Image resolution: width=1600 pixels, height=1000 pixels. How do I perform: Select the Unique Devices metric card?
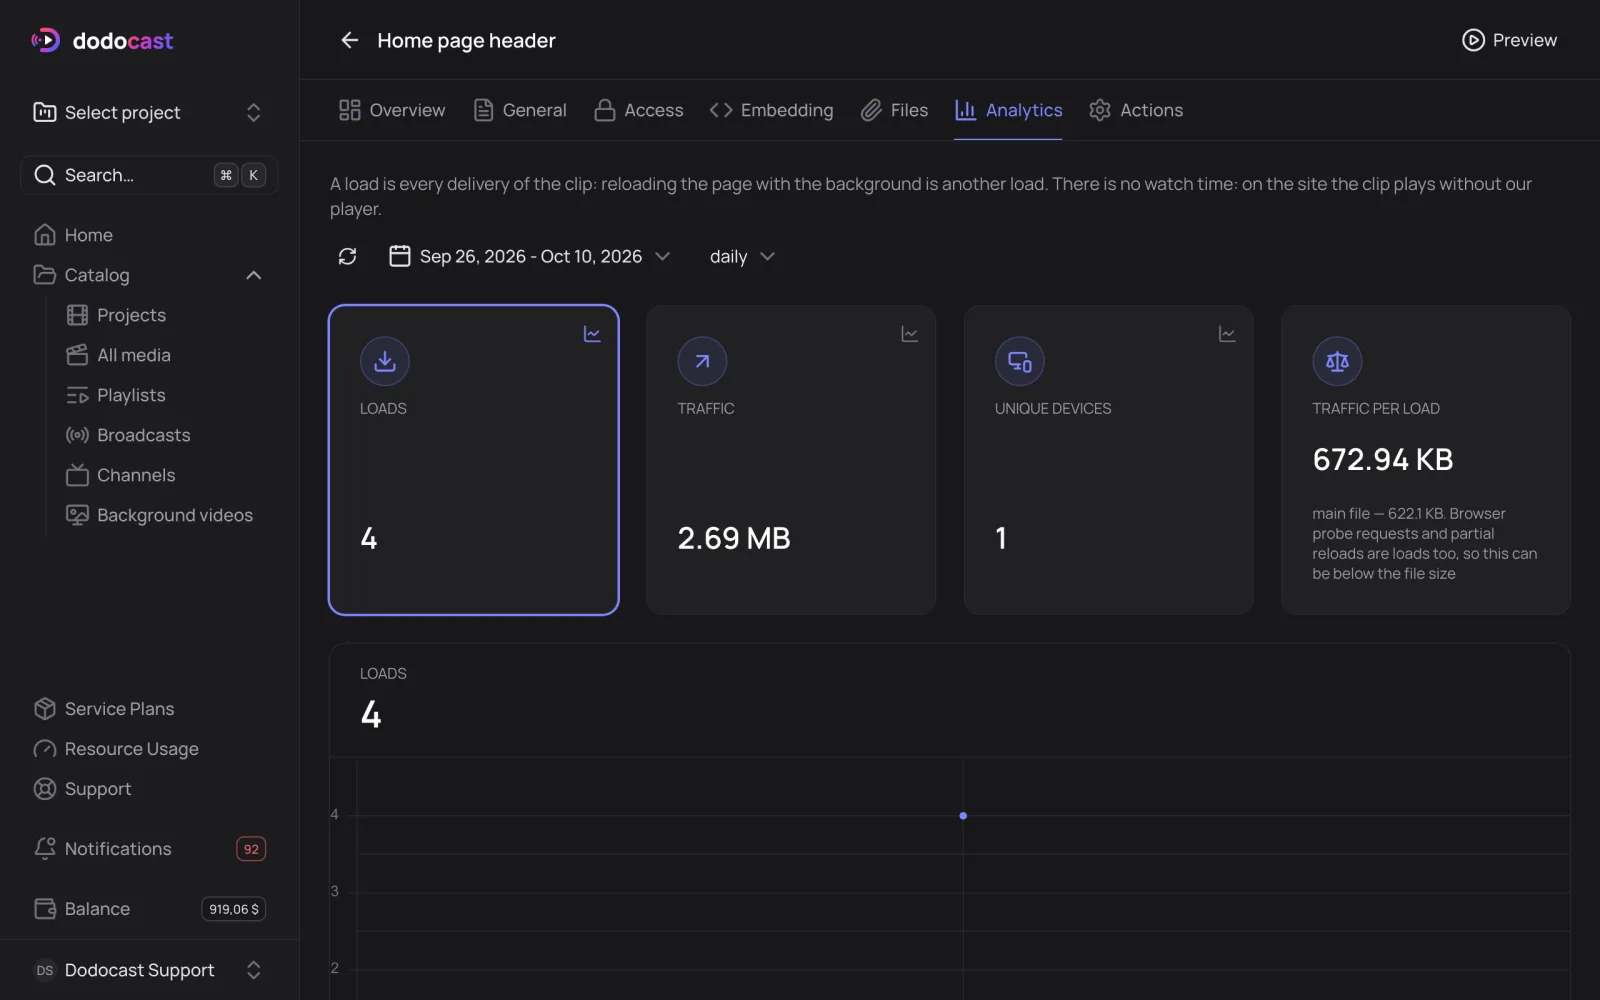coord(1108,460)
